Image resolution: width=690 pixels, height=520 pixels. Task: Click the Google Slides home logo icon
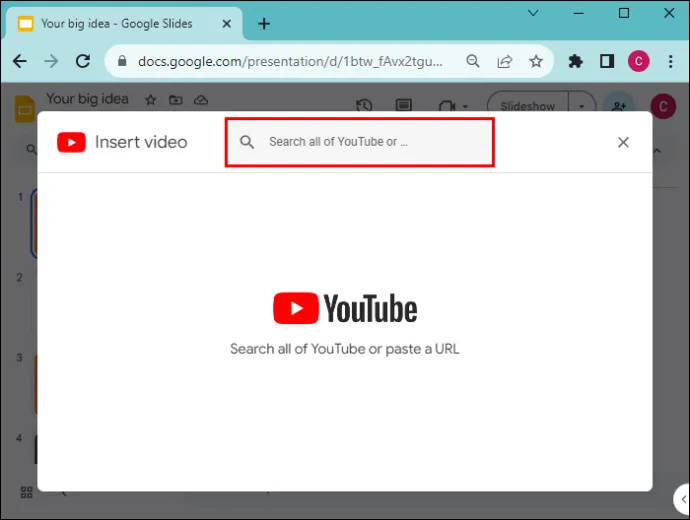[25, 108]
